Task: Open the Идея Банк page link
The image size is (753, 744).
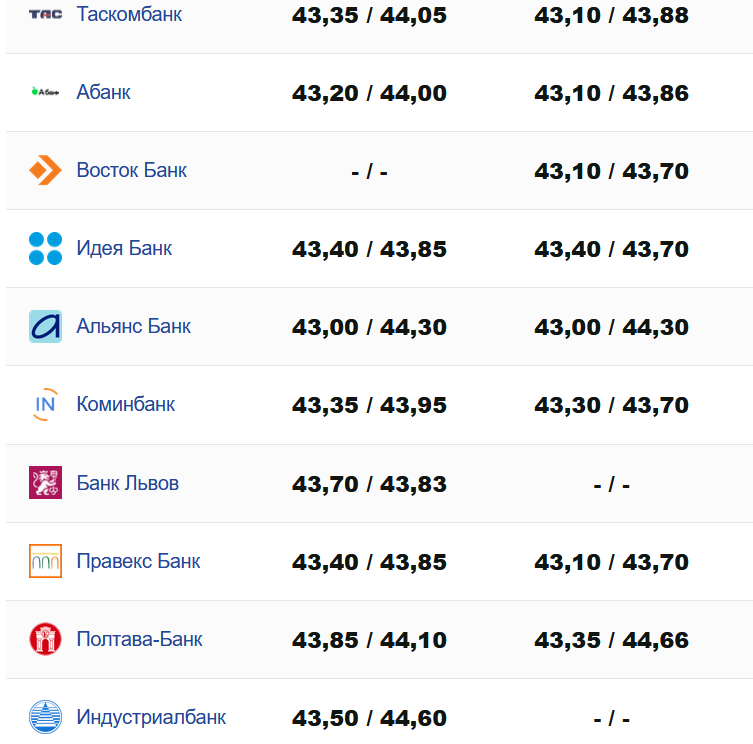Action: tap(124, 248)
